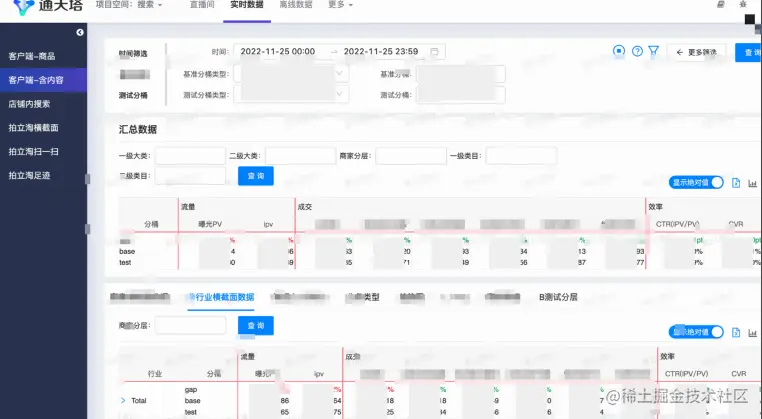The width and height of the screenshot is (762, 419).
Task: Click the 通天塔 logo
Action: coord(48,6)
